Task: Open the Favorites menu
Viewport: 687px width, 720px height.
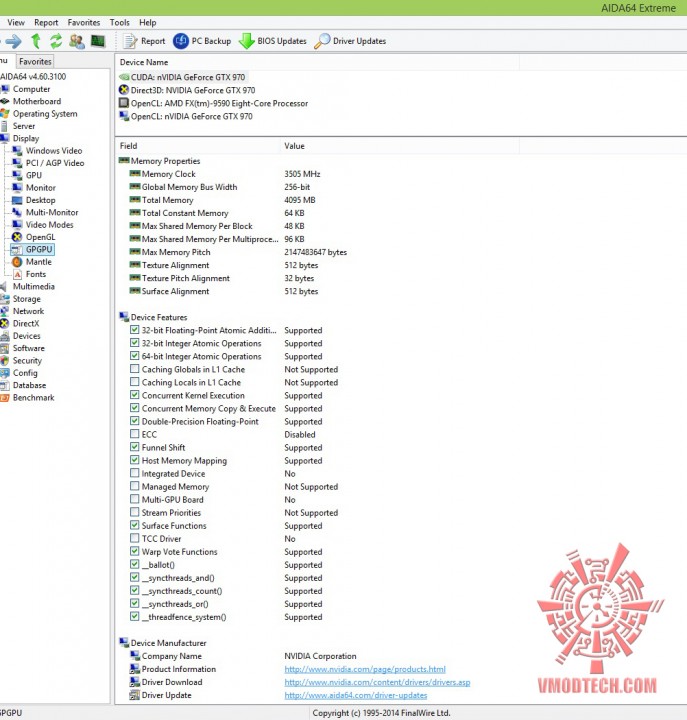Action: tap(84, 22)
